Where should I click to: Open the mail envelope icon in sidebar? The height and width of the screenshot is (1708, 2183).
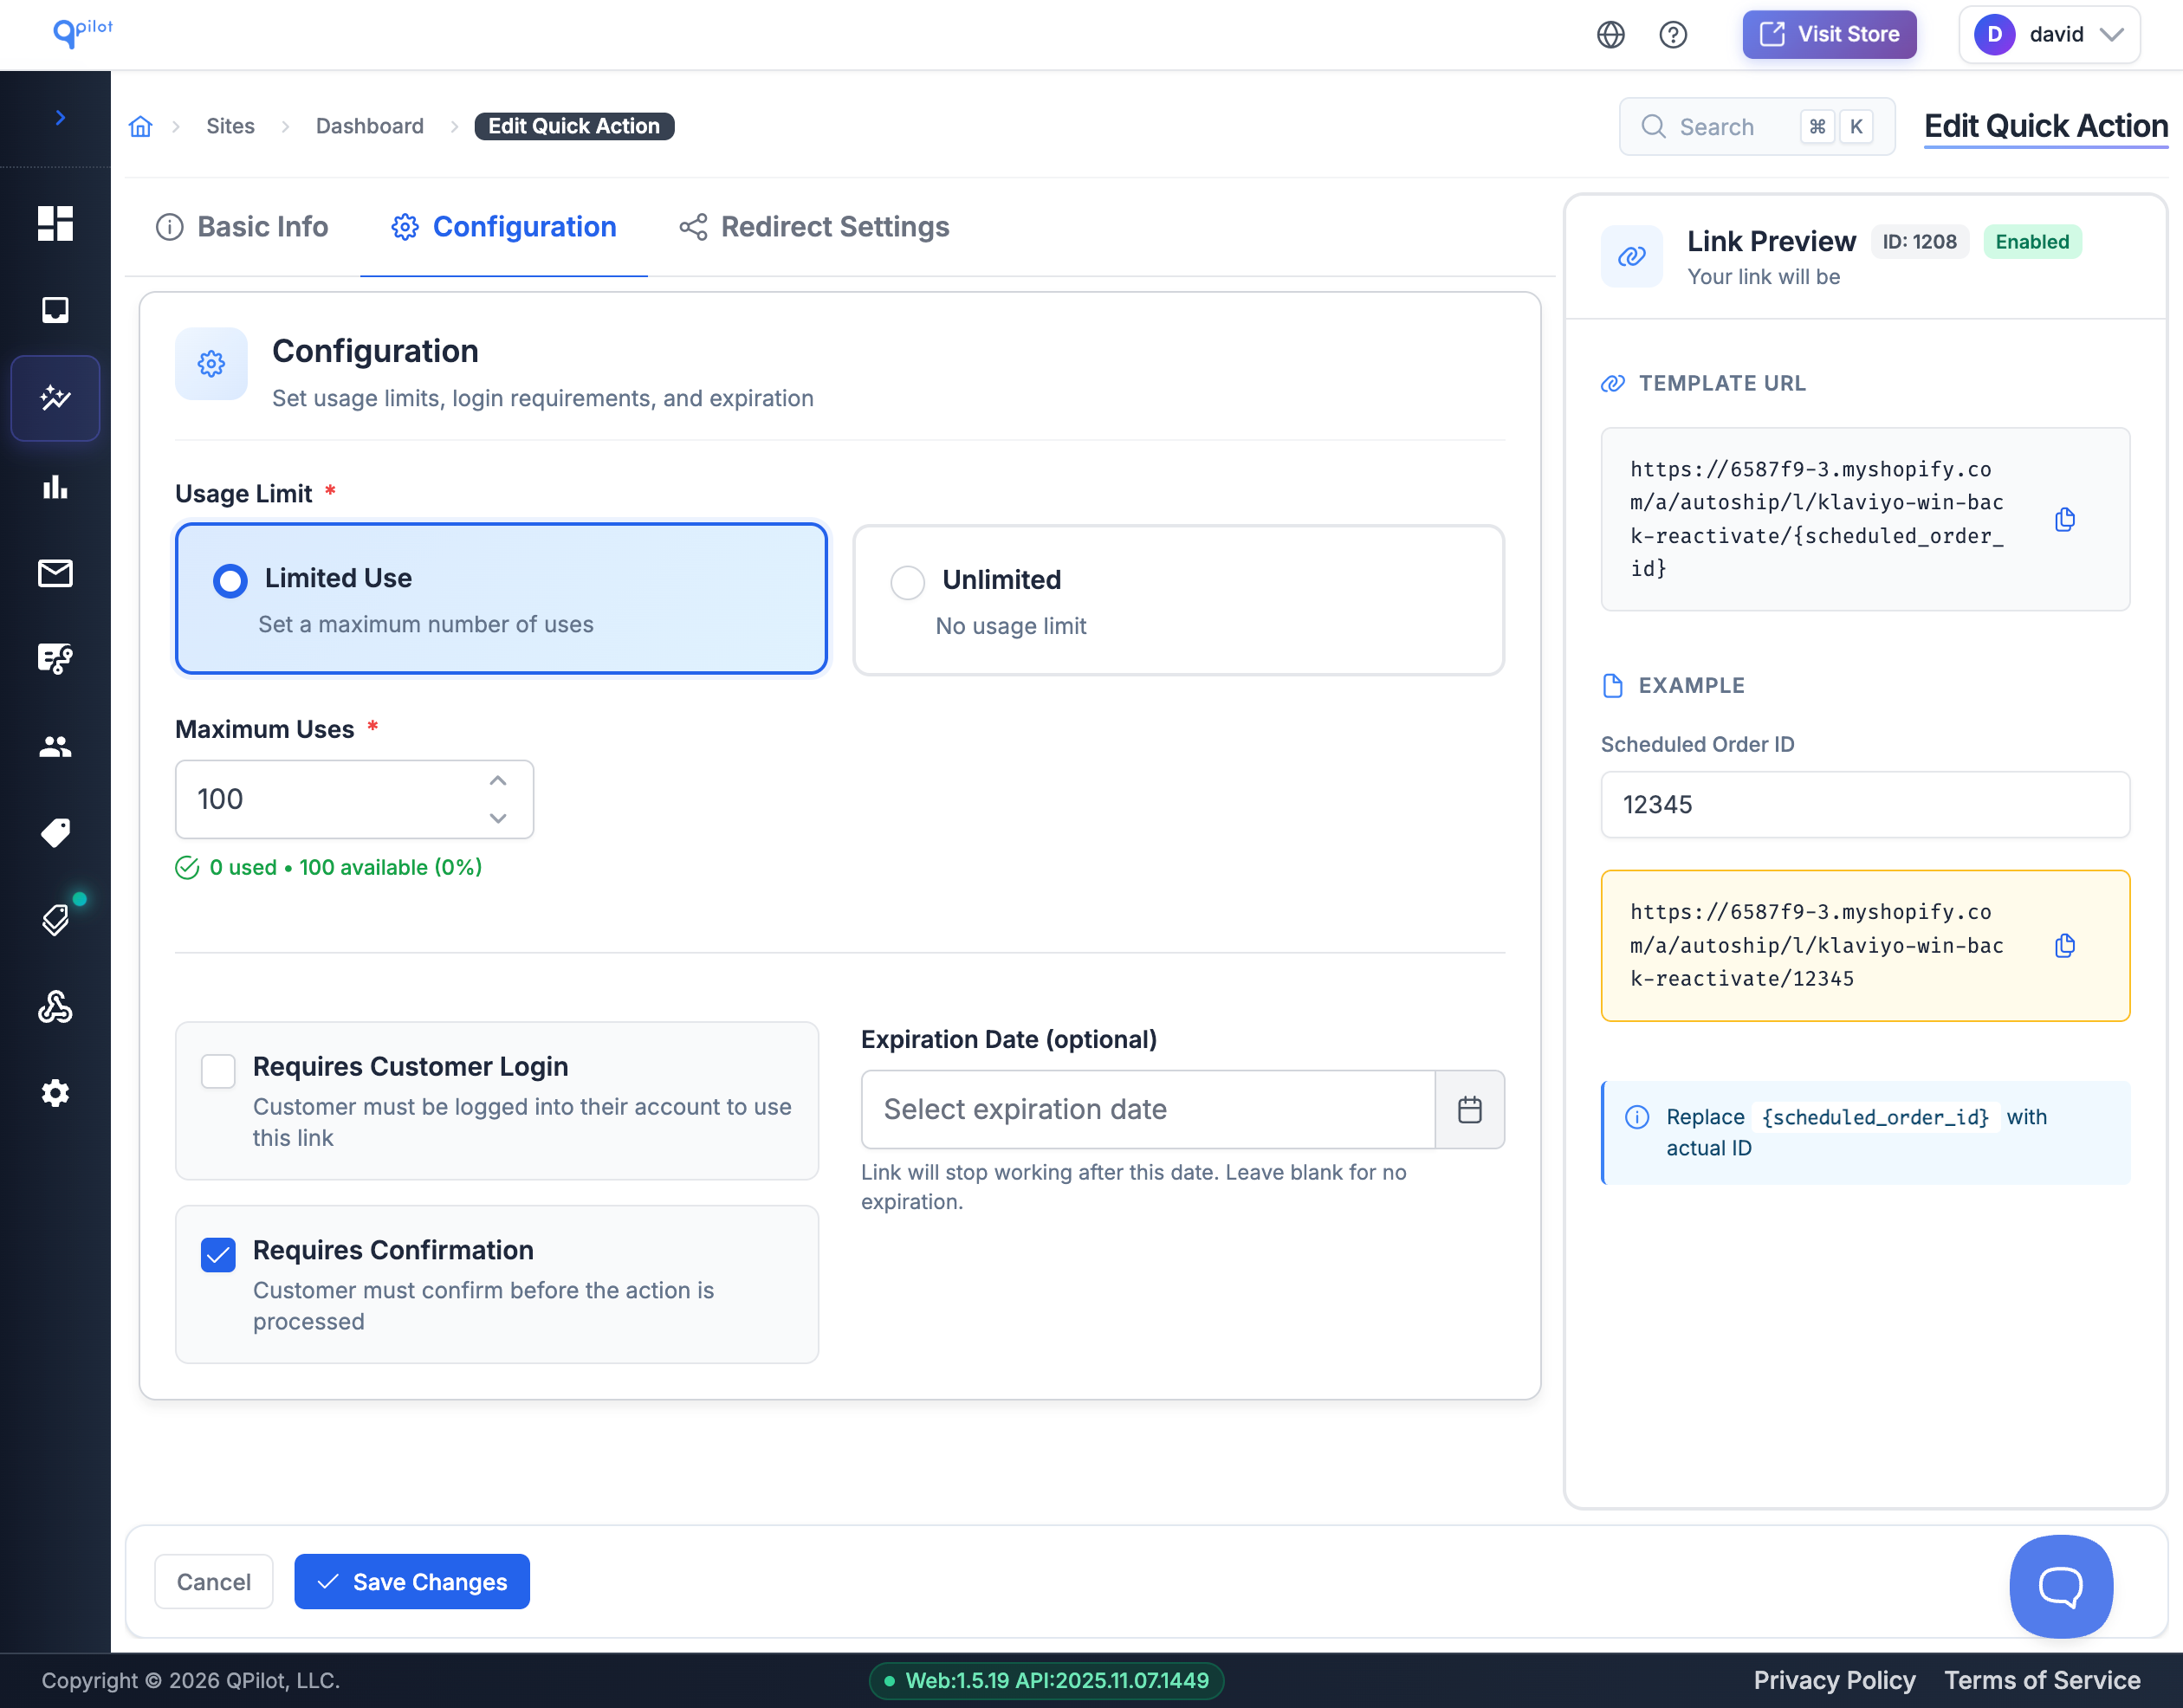tap(55, 573)
